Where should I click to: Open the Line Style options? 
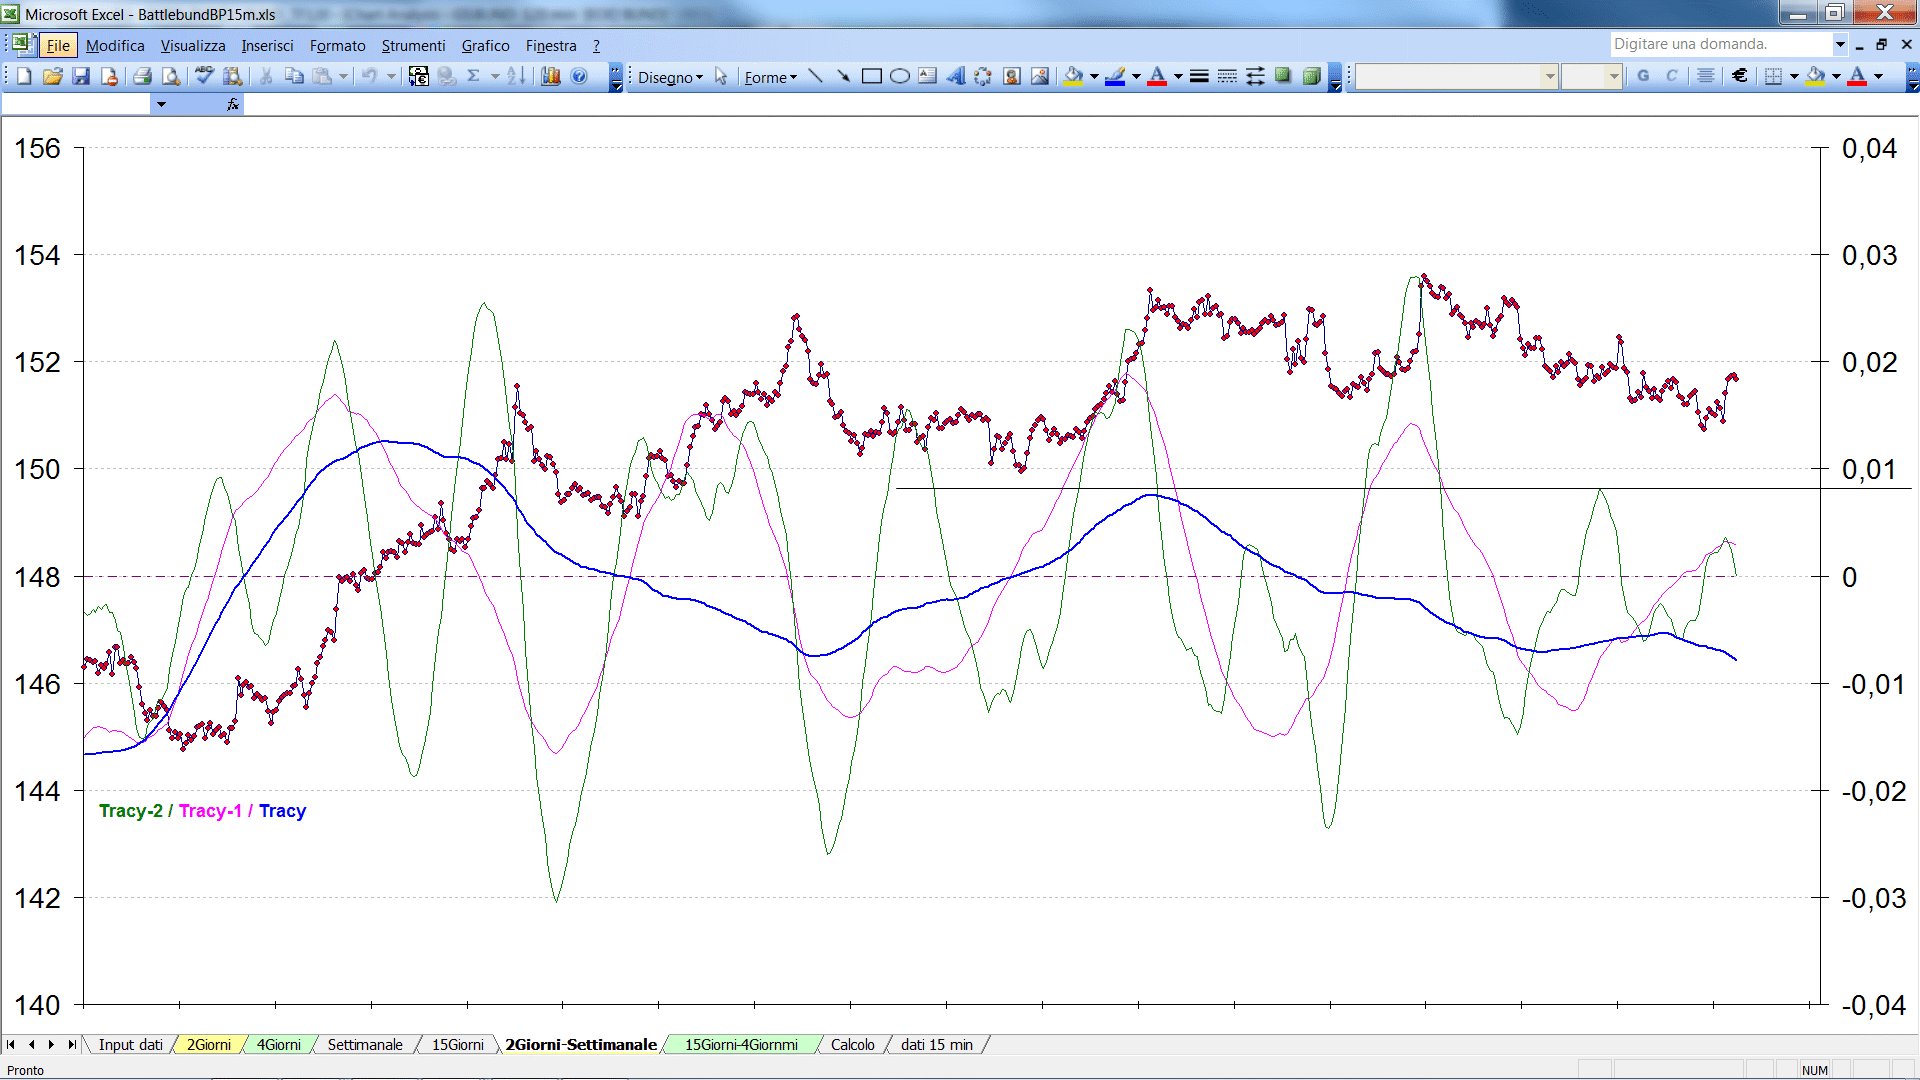(x=1199, y=76)
